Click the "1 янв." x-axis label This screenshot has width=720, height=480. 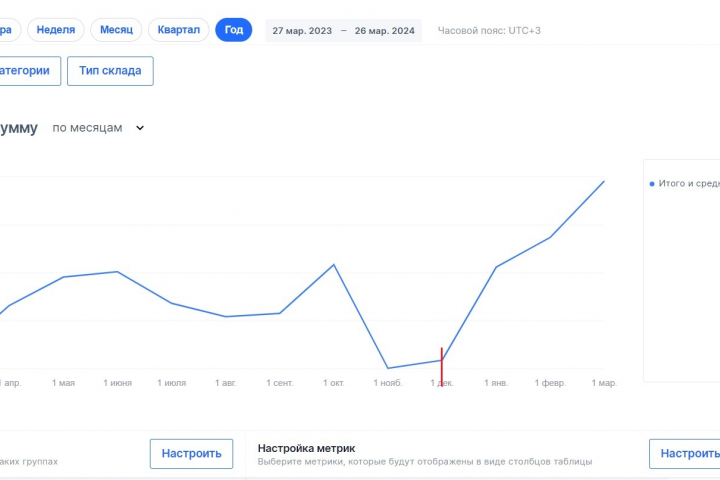point(496,383)
